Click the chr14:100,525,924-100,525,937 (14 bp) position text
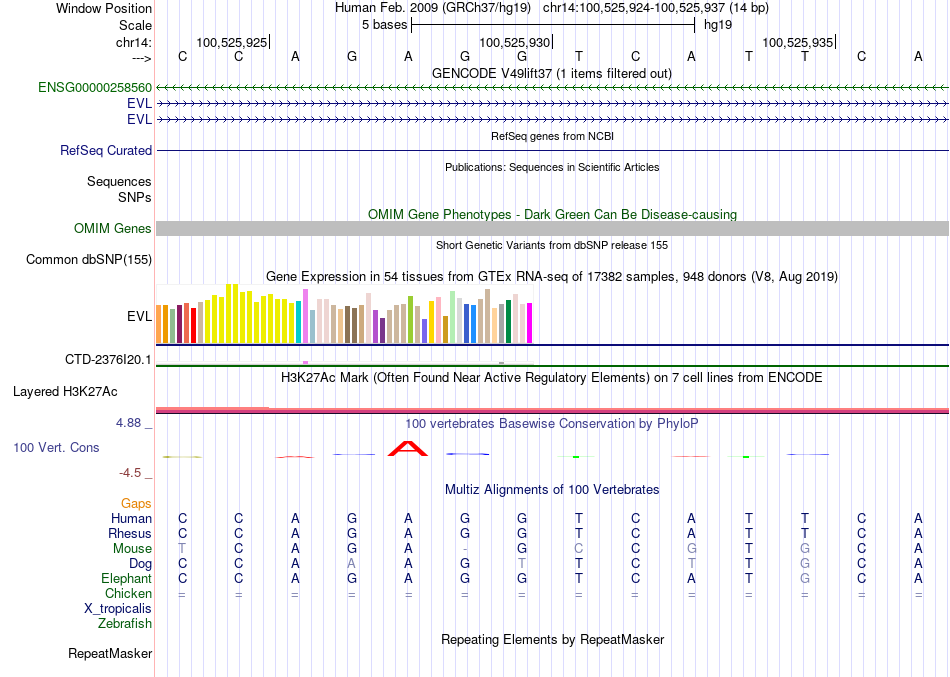This screenshot has width=950, height=677. click(x=656, y=8)
